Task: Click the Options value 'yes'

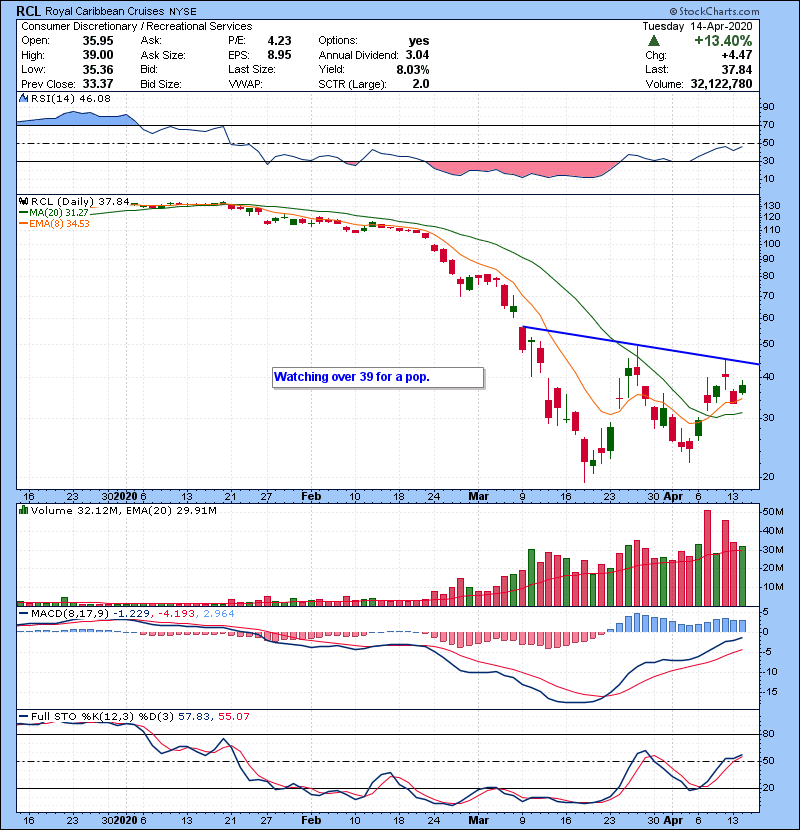Action: 419,41
